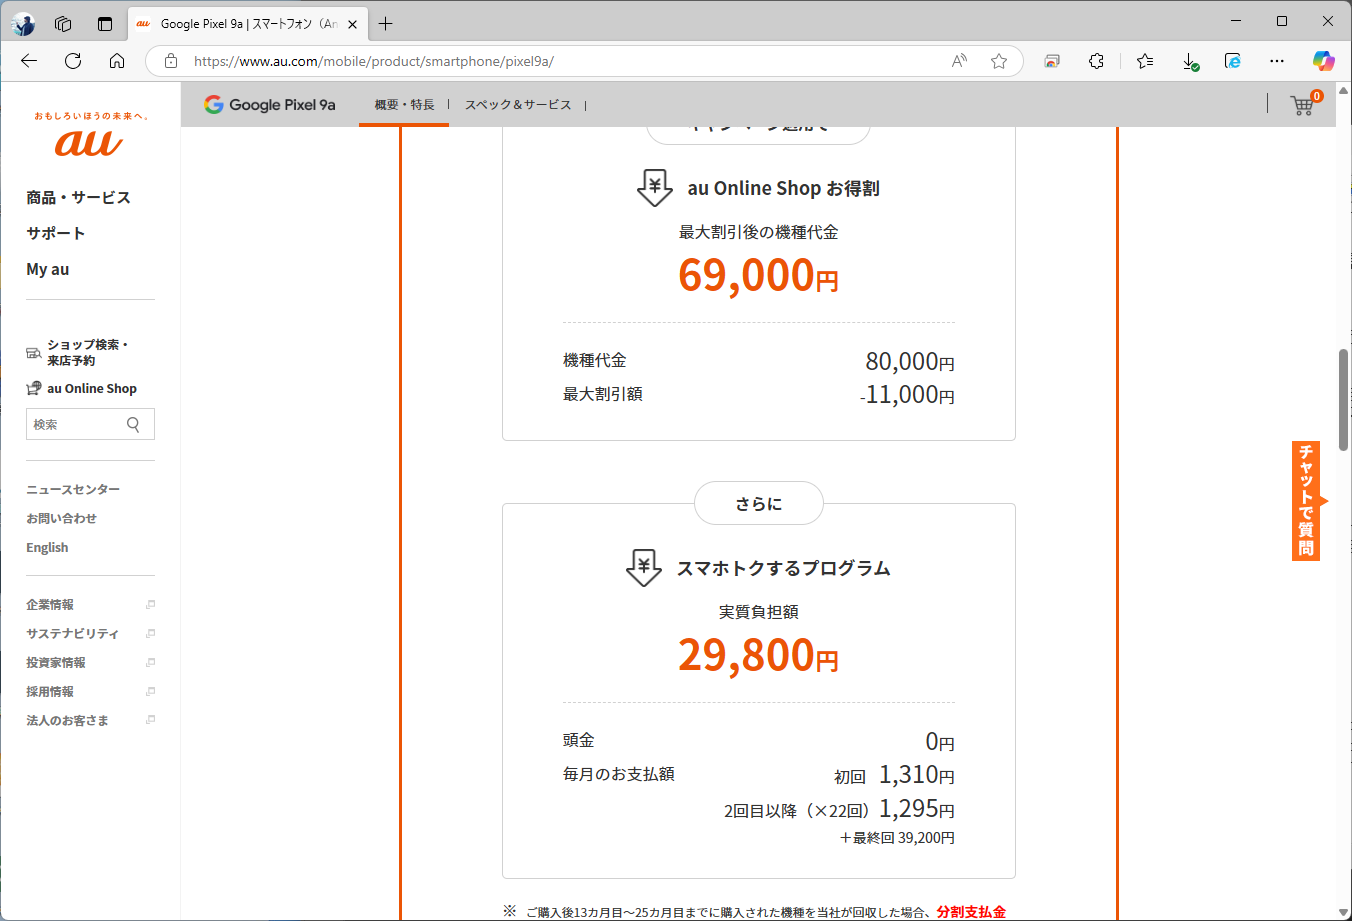Open browser extensions menu
The height and width of the screenshot is (921, 1352).
pyautogui.click(x=1096, y=61)
